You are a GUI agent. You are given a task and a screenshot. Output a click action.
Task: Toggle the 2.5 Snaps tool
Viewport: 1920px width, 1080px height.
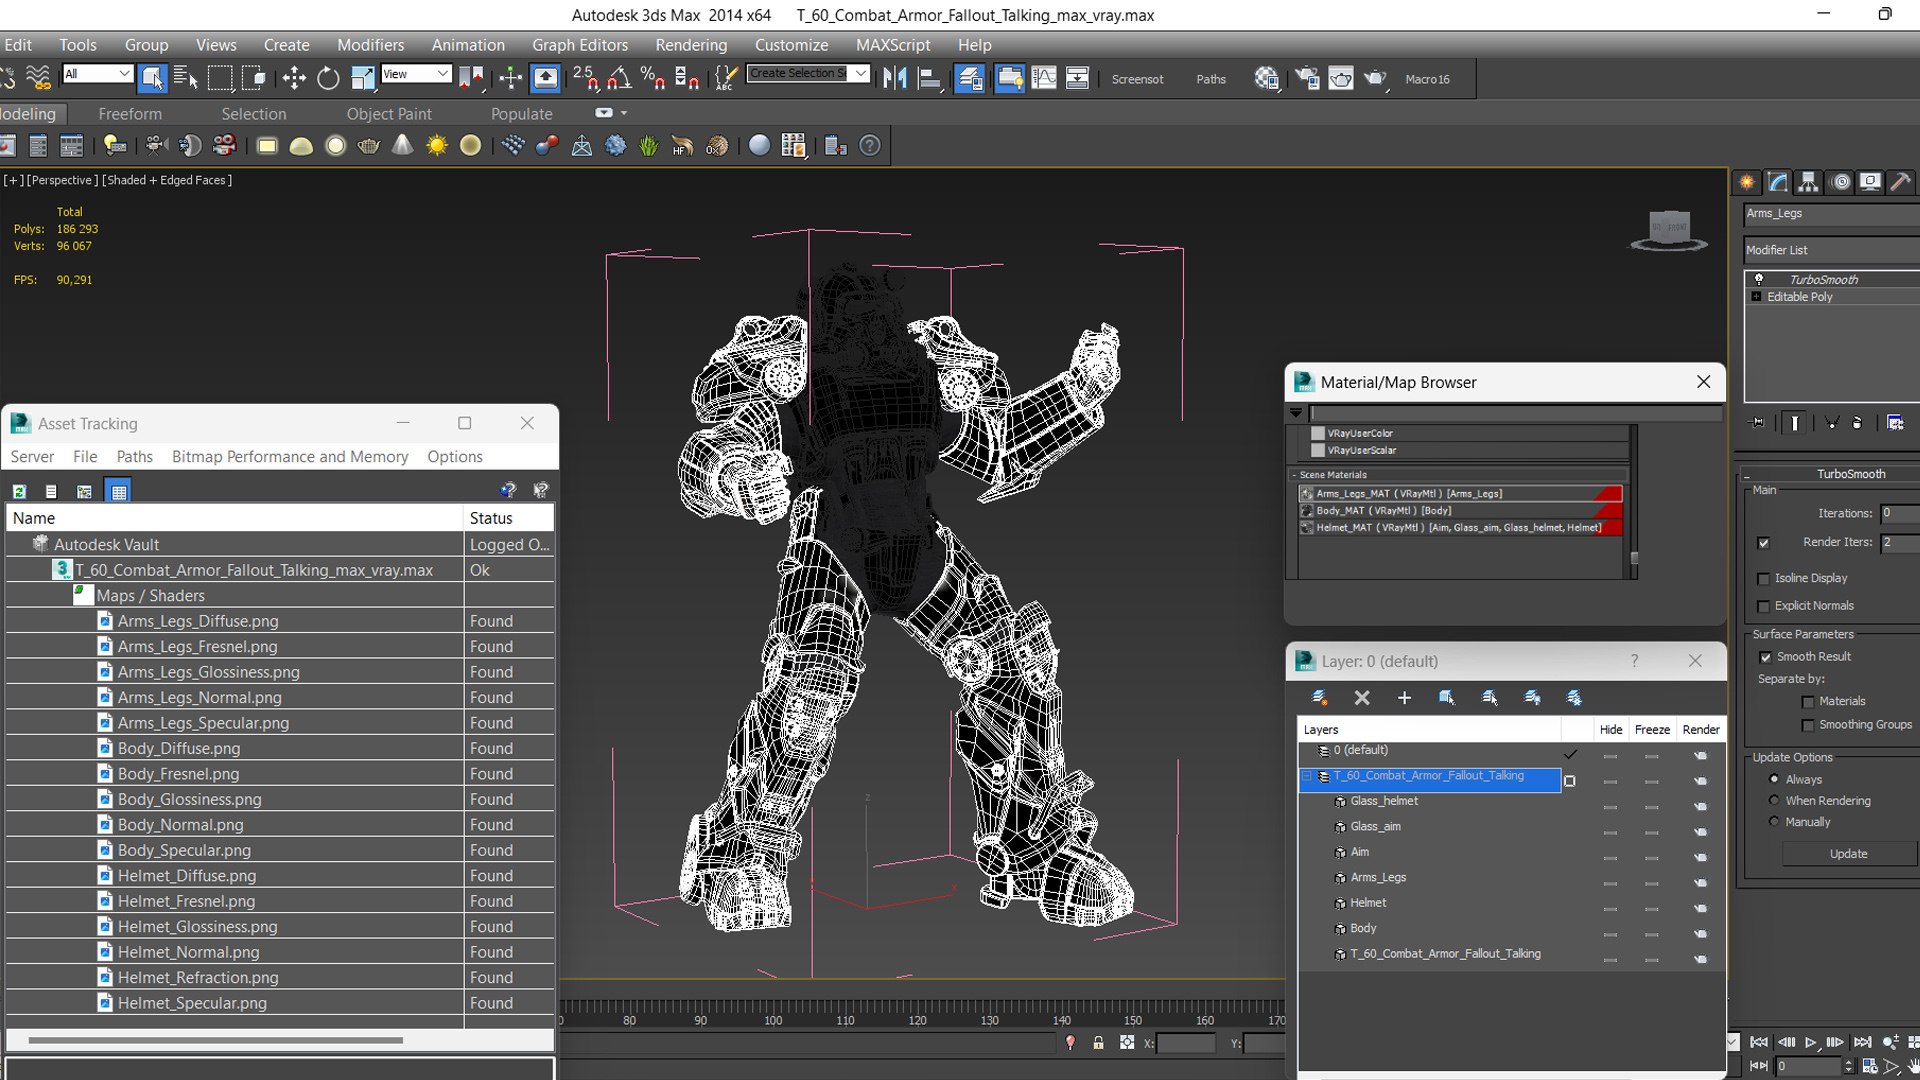[x=585, y=78]
